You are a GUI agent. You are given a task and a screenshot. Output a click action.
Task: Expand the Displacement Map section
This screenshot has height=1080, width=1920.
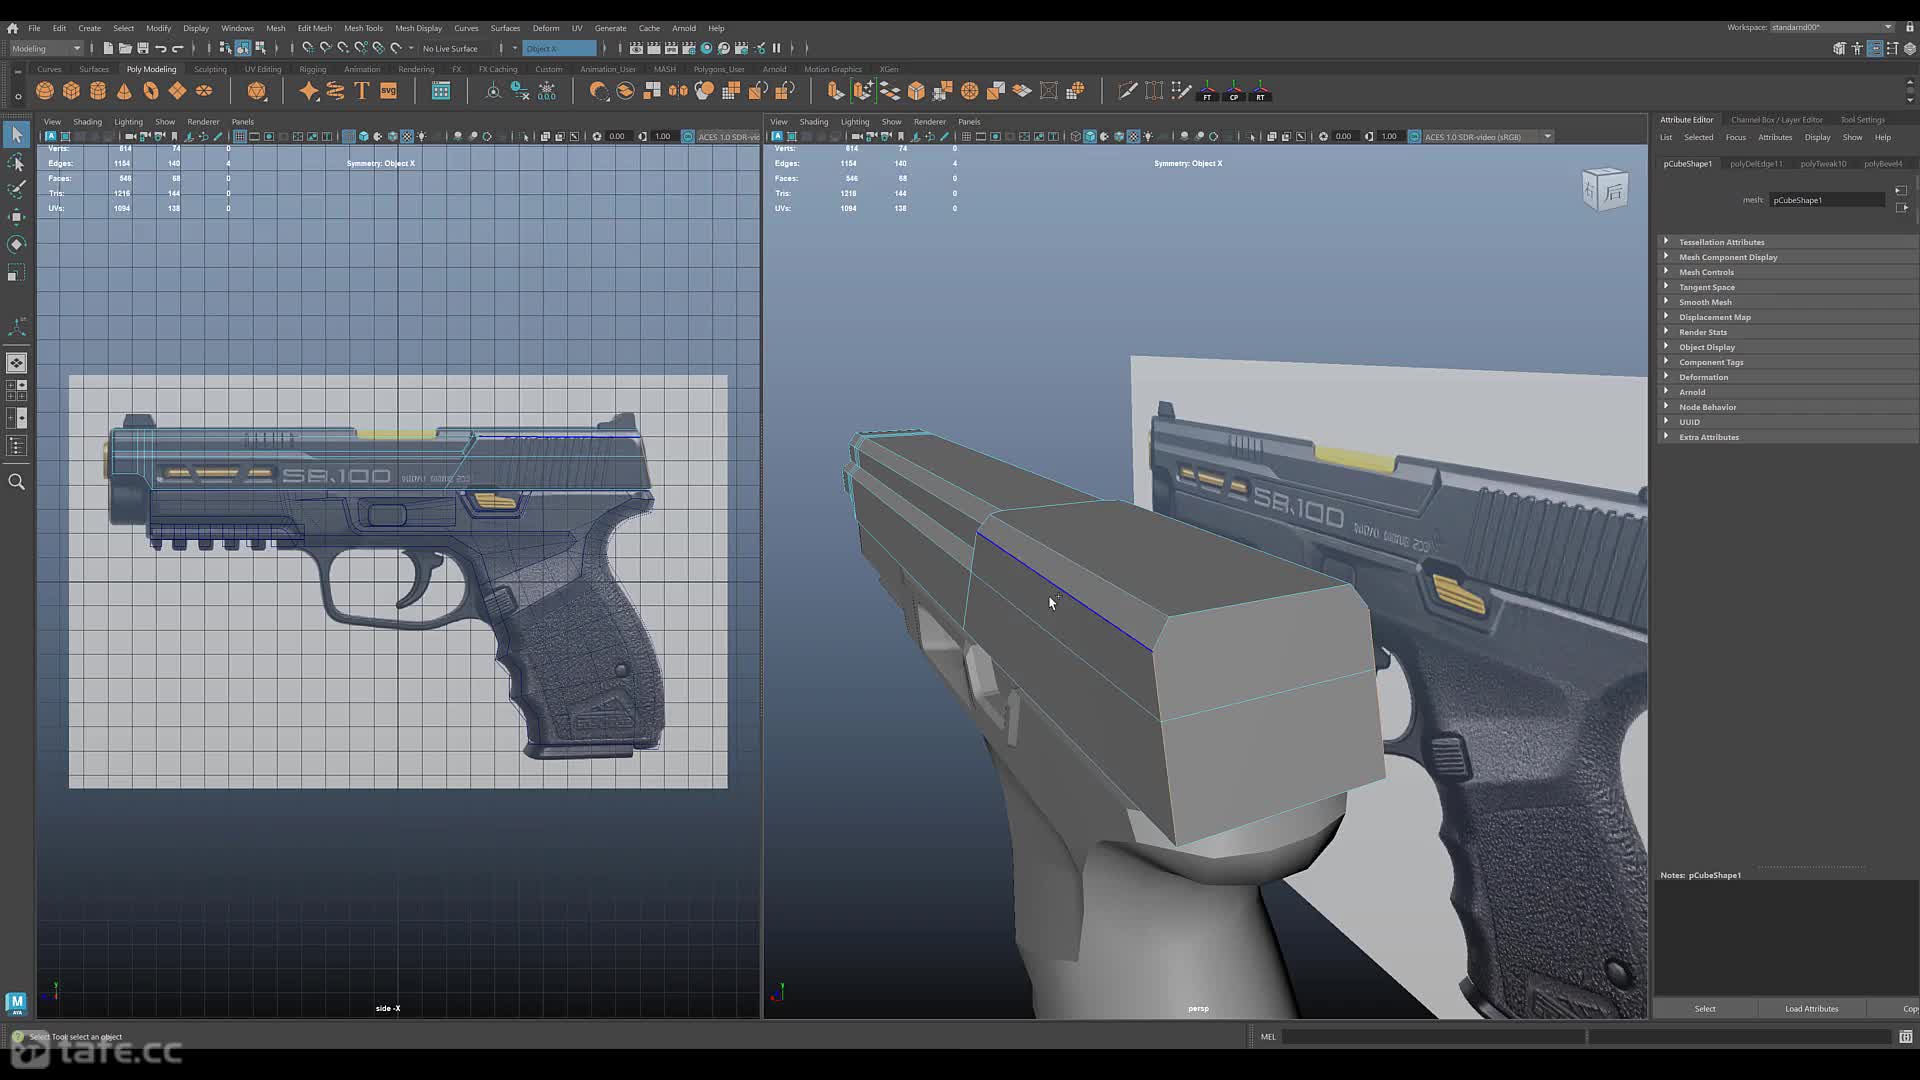1713,317
